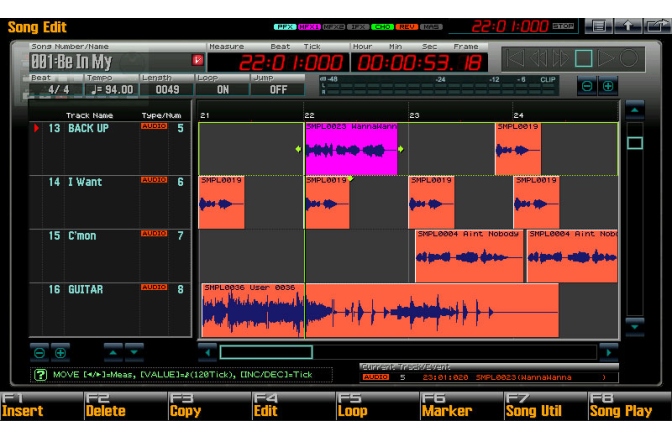
Task: Toggle the Jump OFF field
Action: 278,89
